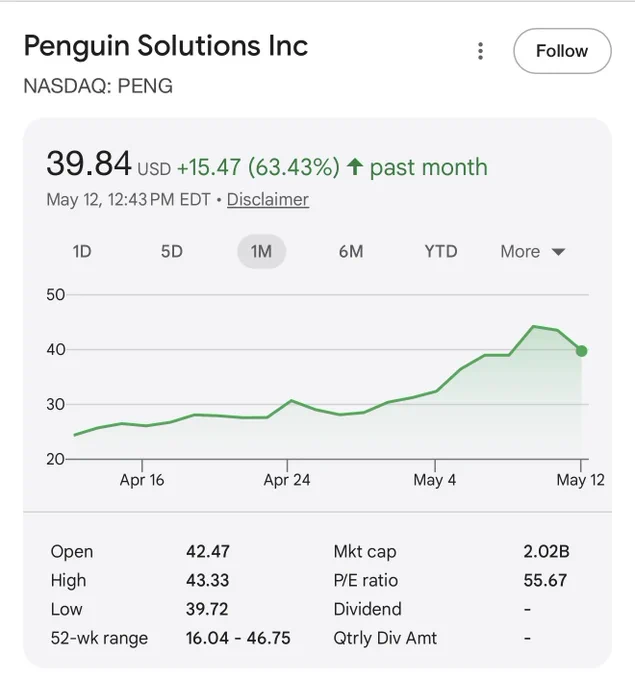Show year-to-date YTD chart

pos(441,252)
